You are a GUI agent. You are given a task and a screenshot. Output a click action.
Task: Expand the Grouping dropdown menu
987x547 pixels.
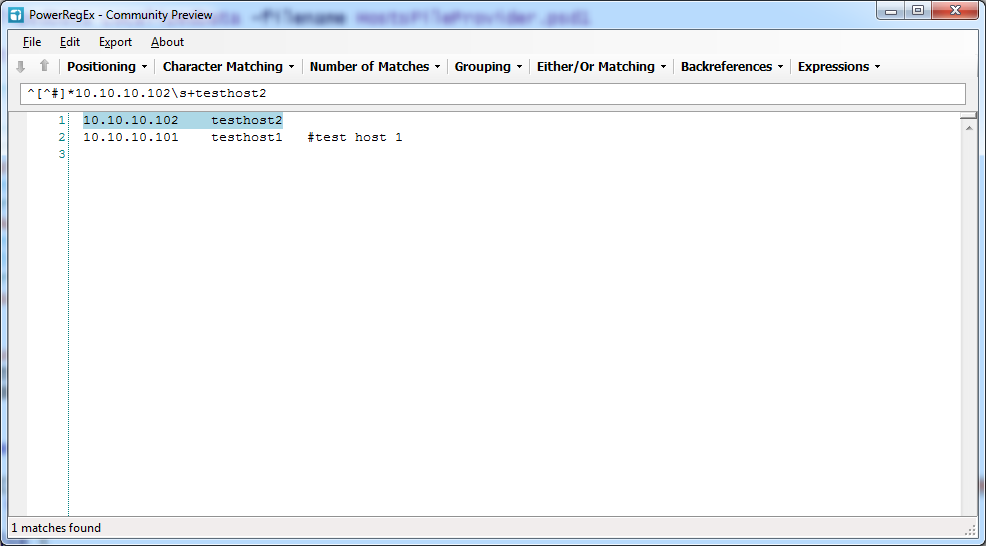(489, 66)
